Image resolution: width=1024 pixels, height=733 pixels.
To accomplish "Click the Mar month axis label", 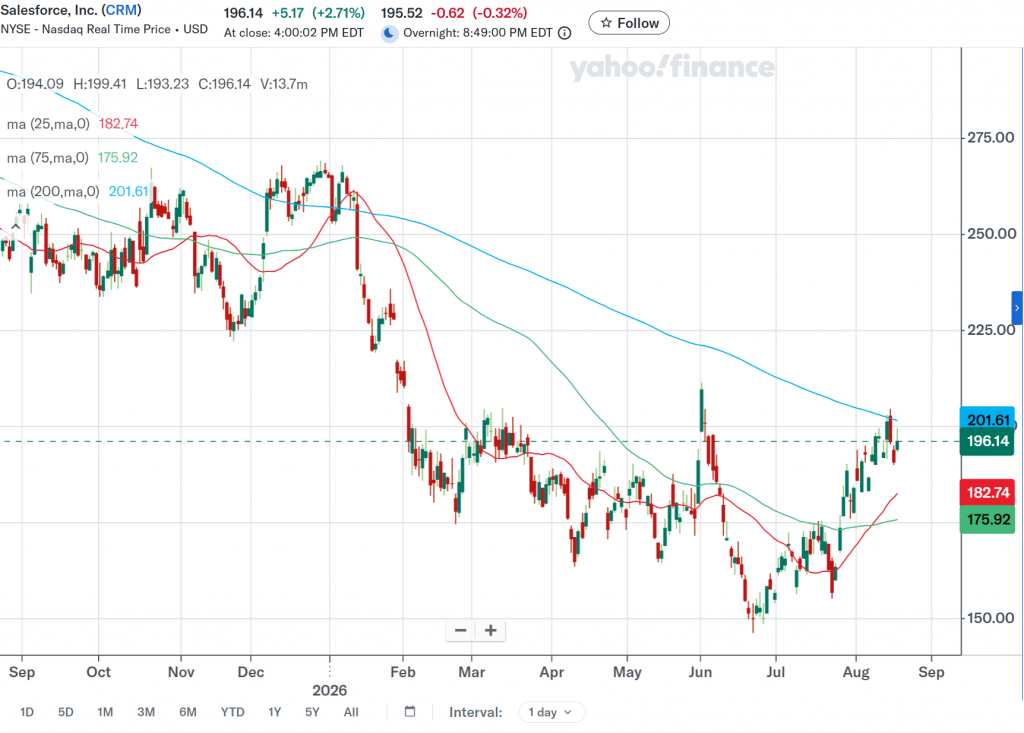I will [x=472, y=672].
